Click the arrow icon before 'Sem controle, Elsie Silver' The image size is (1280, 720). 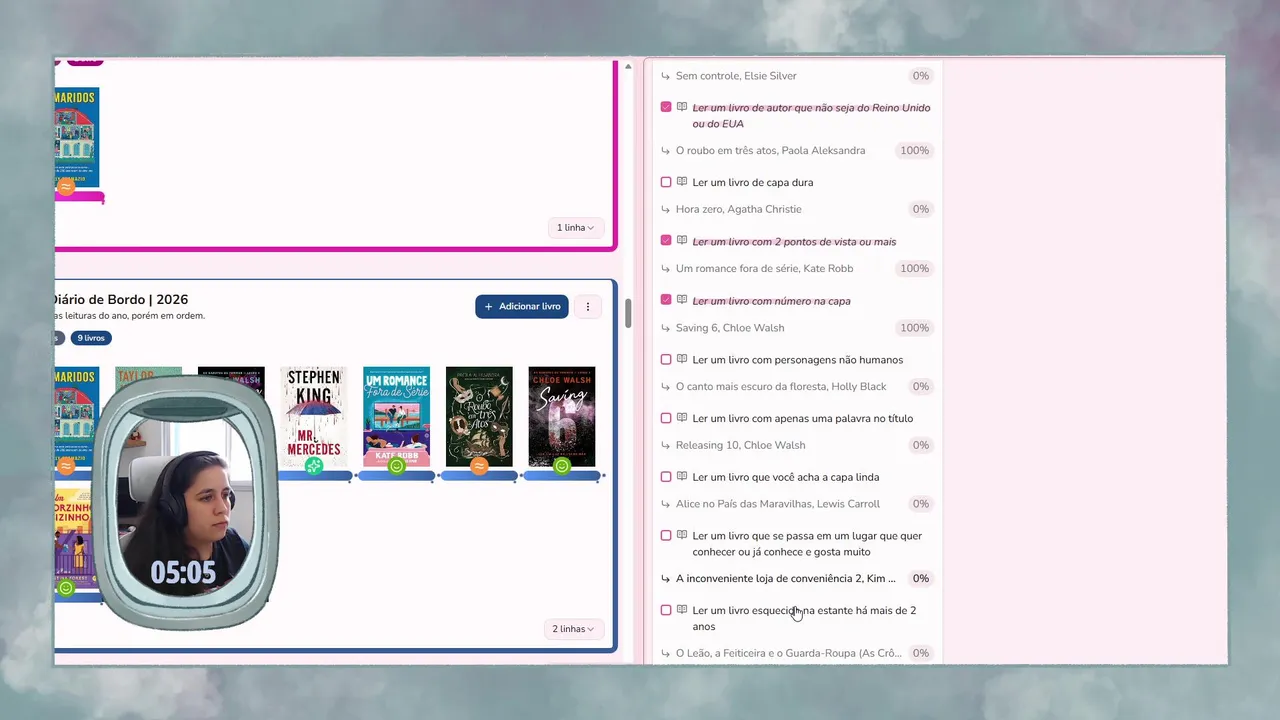coord(666,76)
